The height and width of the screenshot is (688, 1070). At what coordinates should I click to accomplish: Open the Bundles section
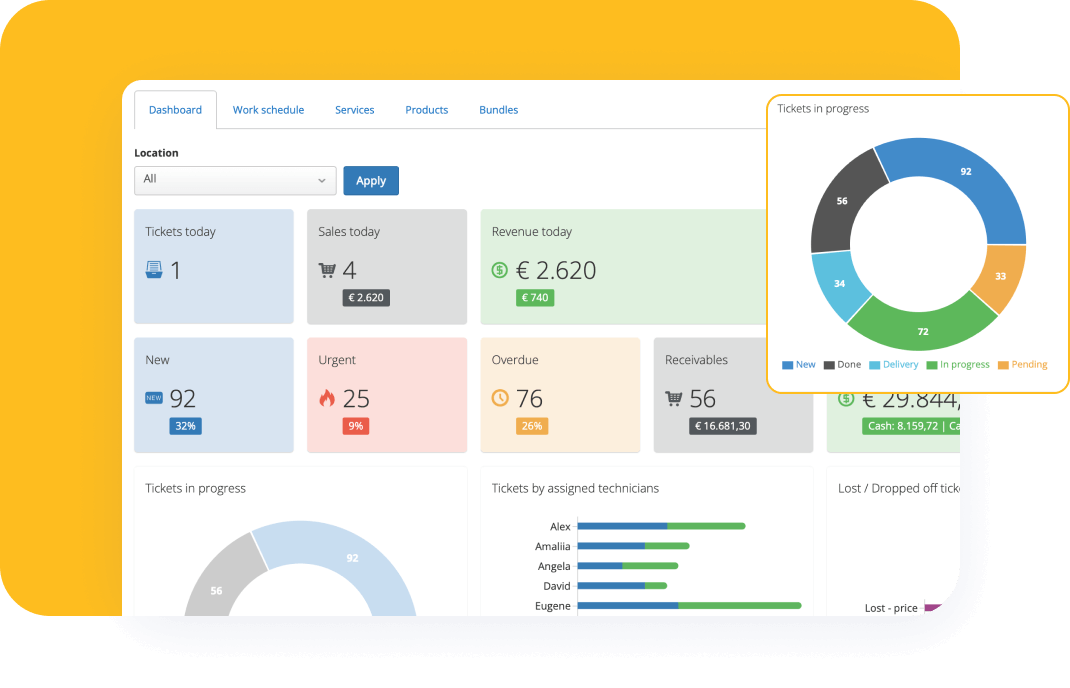point(498,109)
